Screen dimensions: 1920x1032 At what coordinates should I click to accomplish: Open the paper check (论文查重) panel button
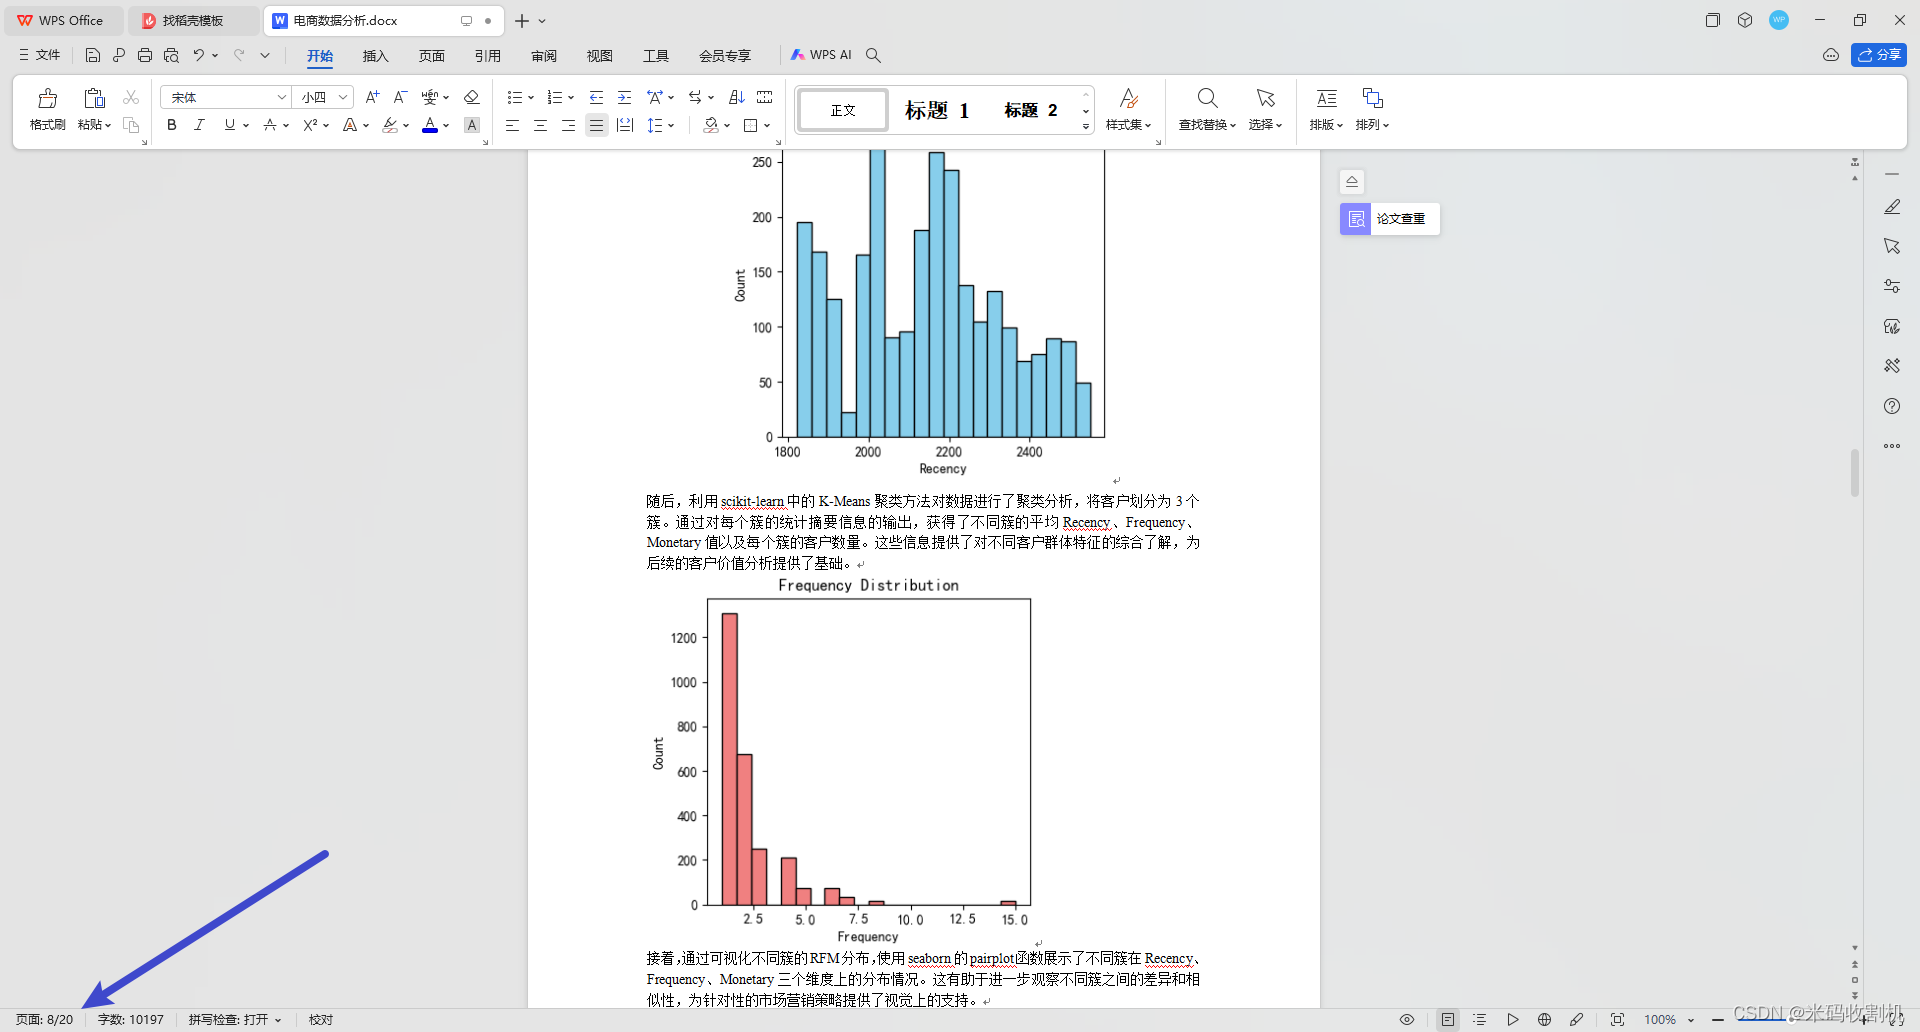pos(1390,218)
